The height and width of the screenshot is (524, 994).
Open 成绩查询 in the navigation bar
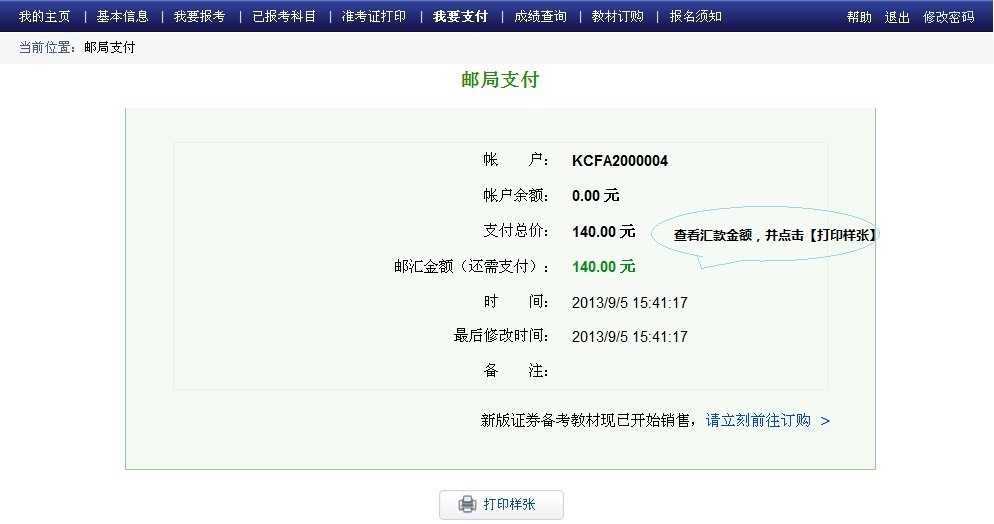(540, 17)
